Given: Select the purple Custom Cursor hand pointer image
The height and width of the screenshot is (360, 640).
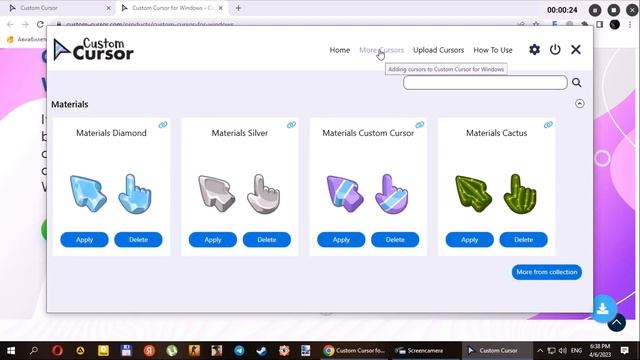Looking at the screenshot, I should [391, 194].
